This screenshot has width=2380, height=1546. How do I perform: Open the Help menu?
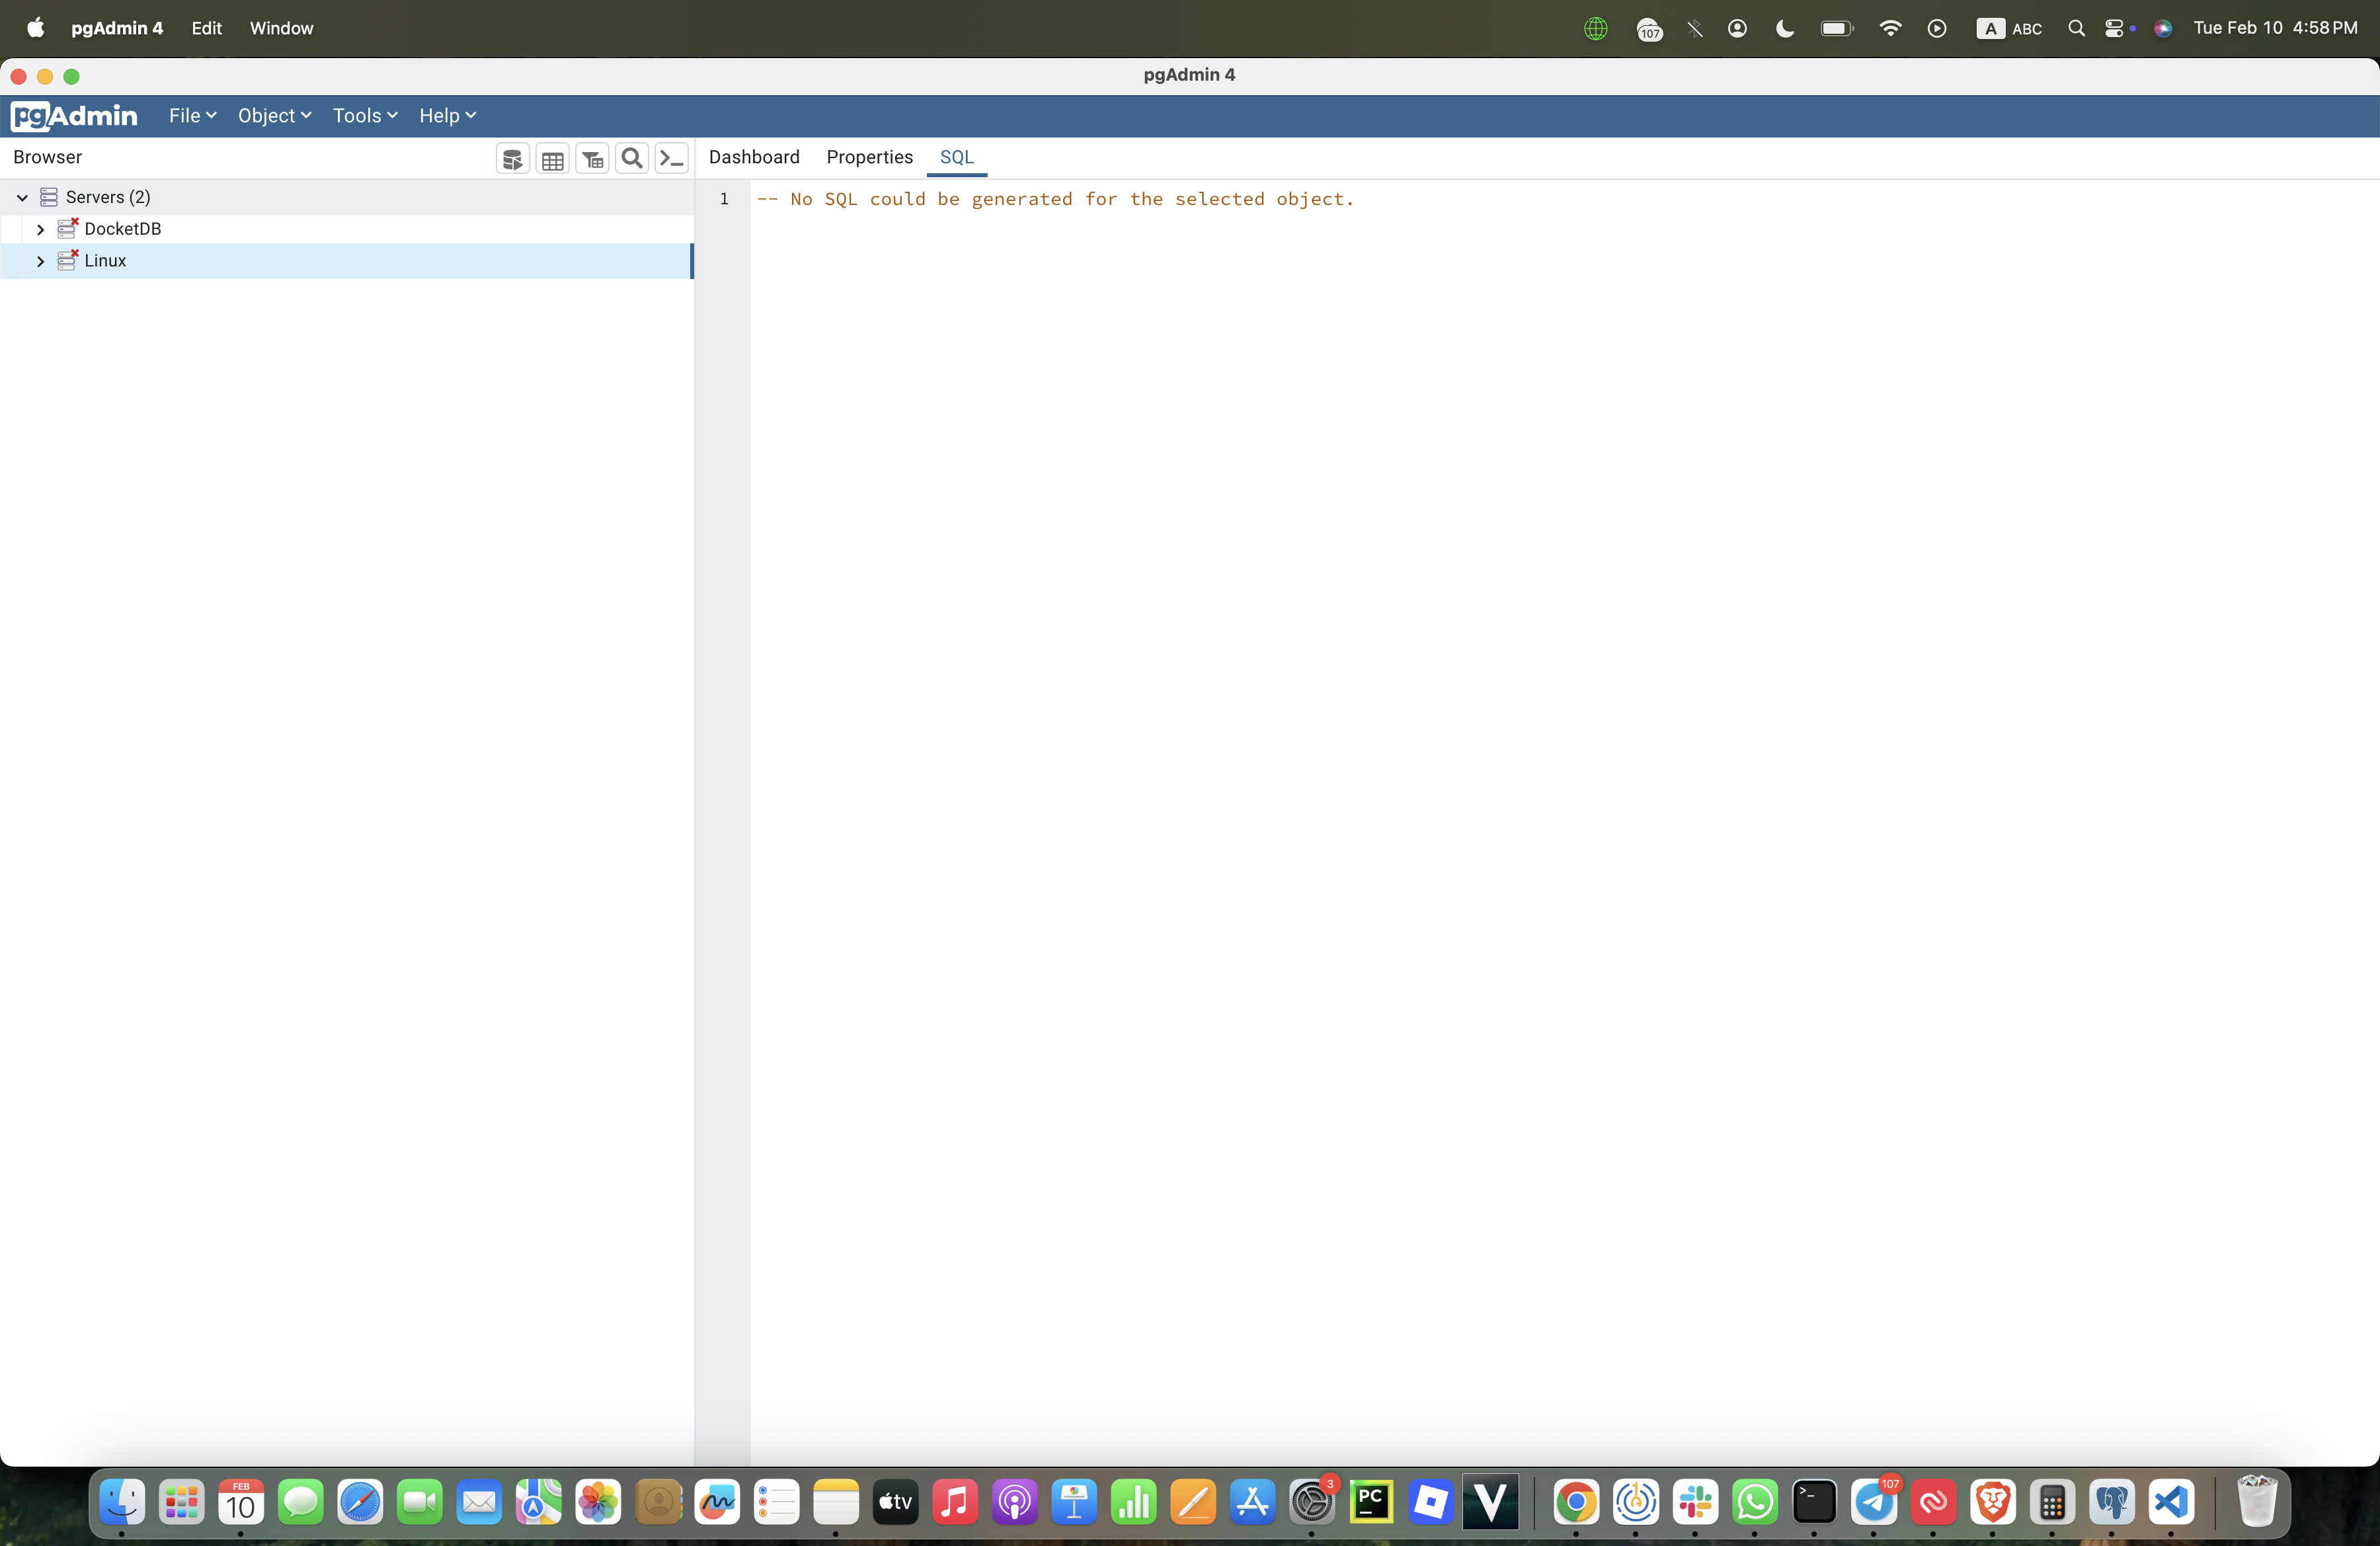[447, 116]
